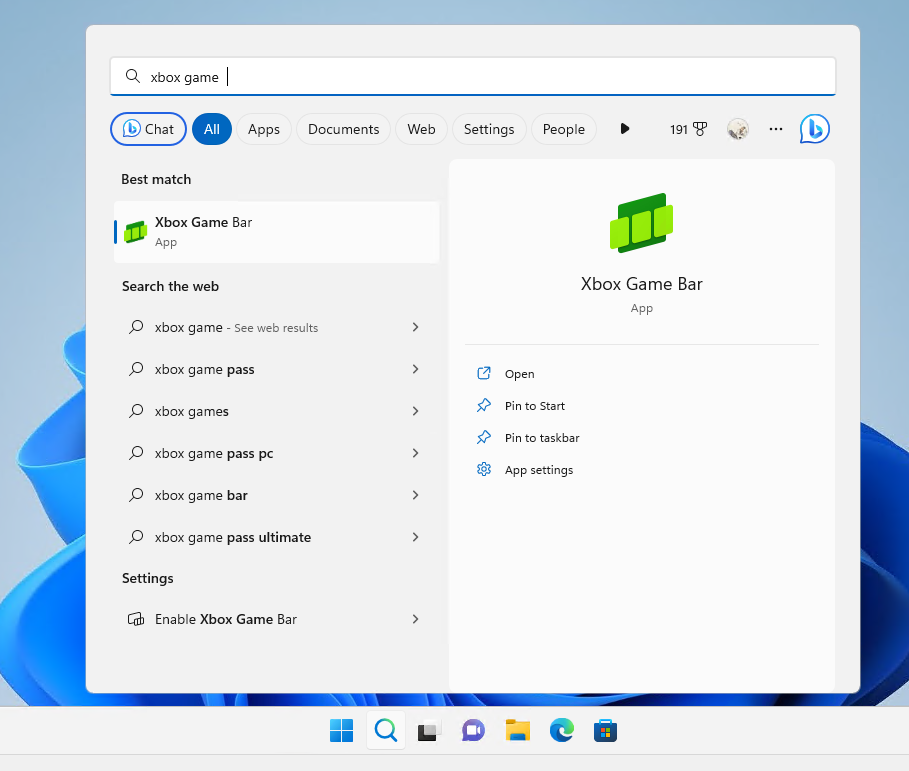Switch to the Apps filter tab
Viewport: 909px width, 771px height.
(x=264, y=129)
